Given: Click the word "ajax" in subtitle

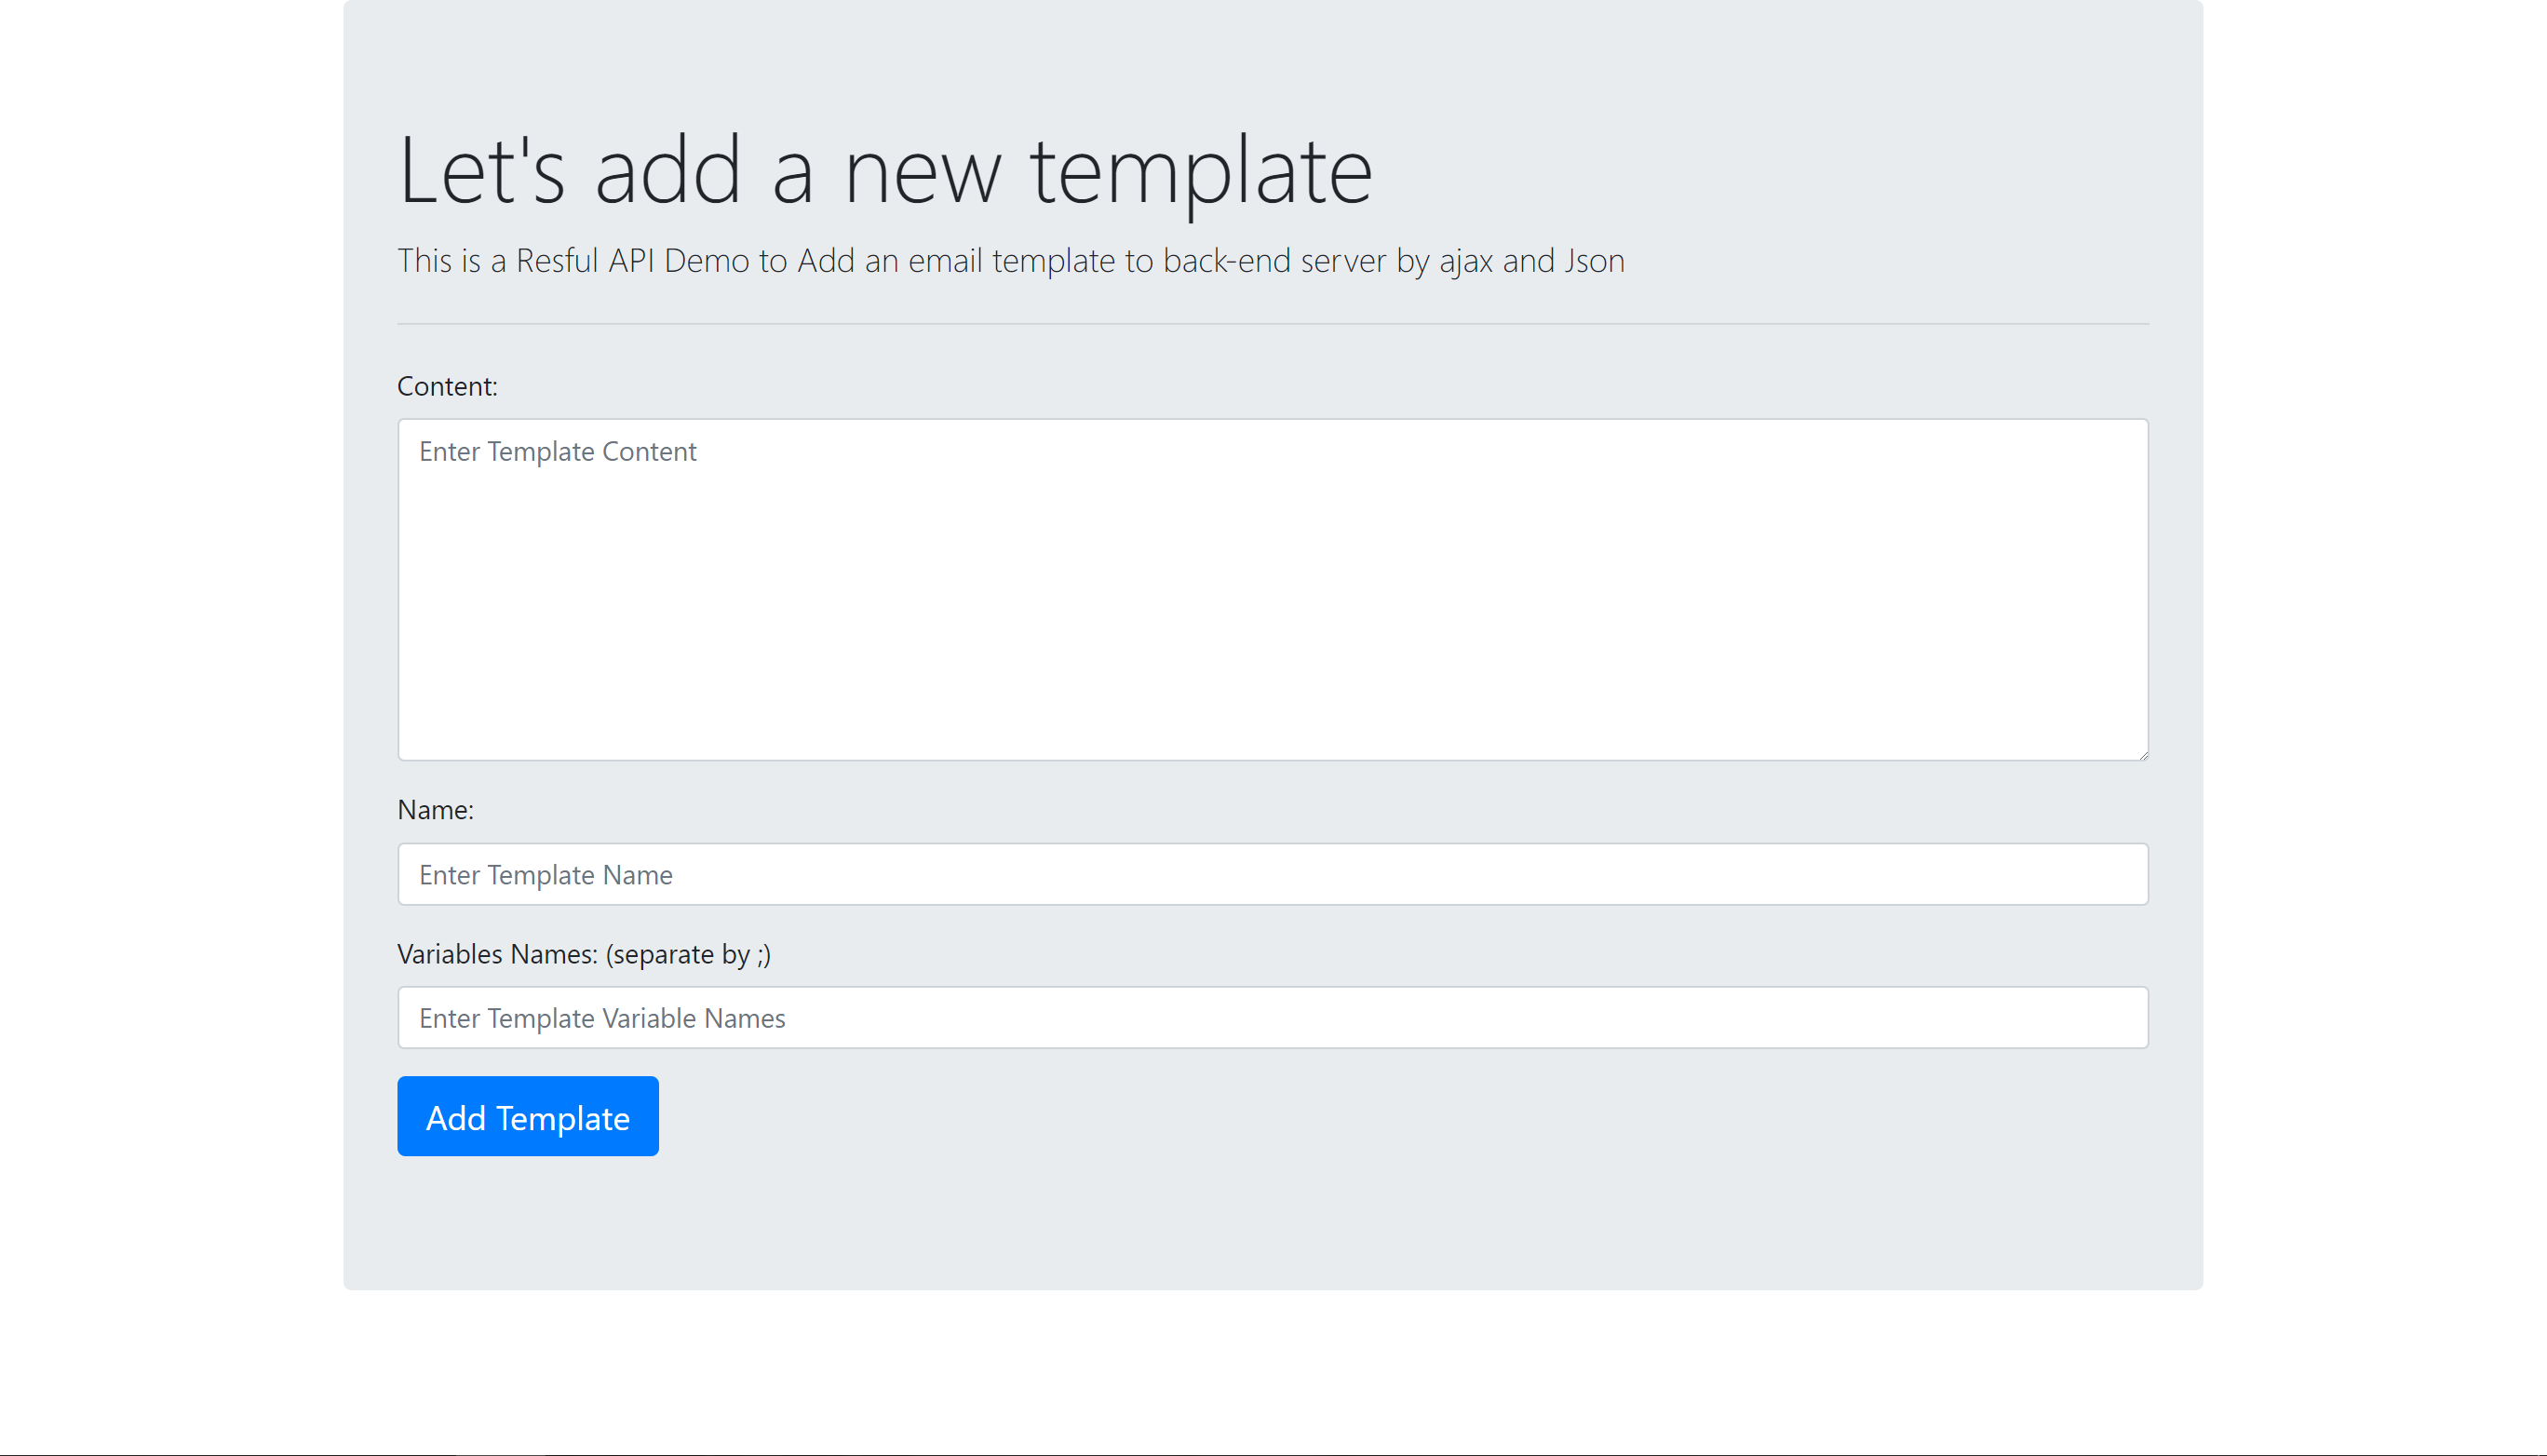Looking at the screenshot, I should coord(1466,260).
